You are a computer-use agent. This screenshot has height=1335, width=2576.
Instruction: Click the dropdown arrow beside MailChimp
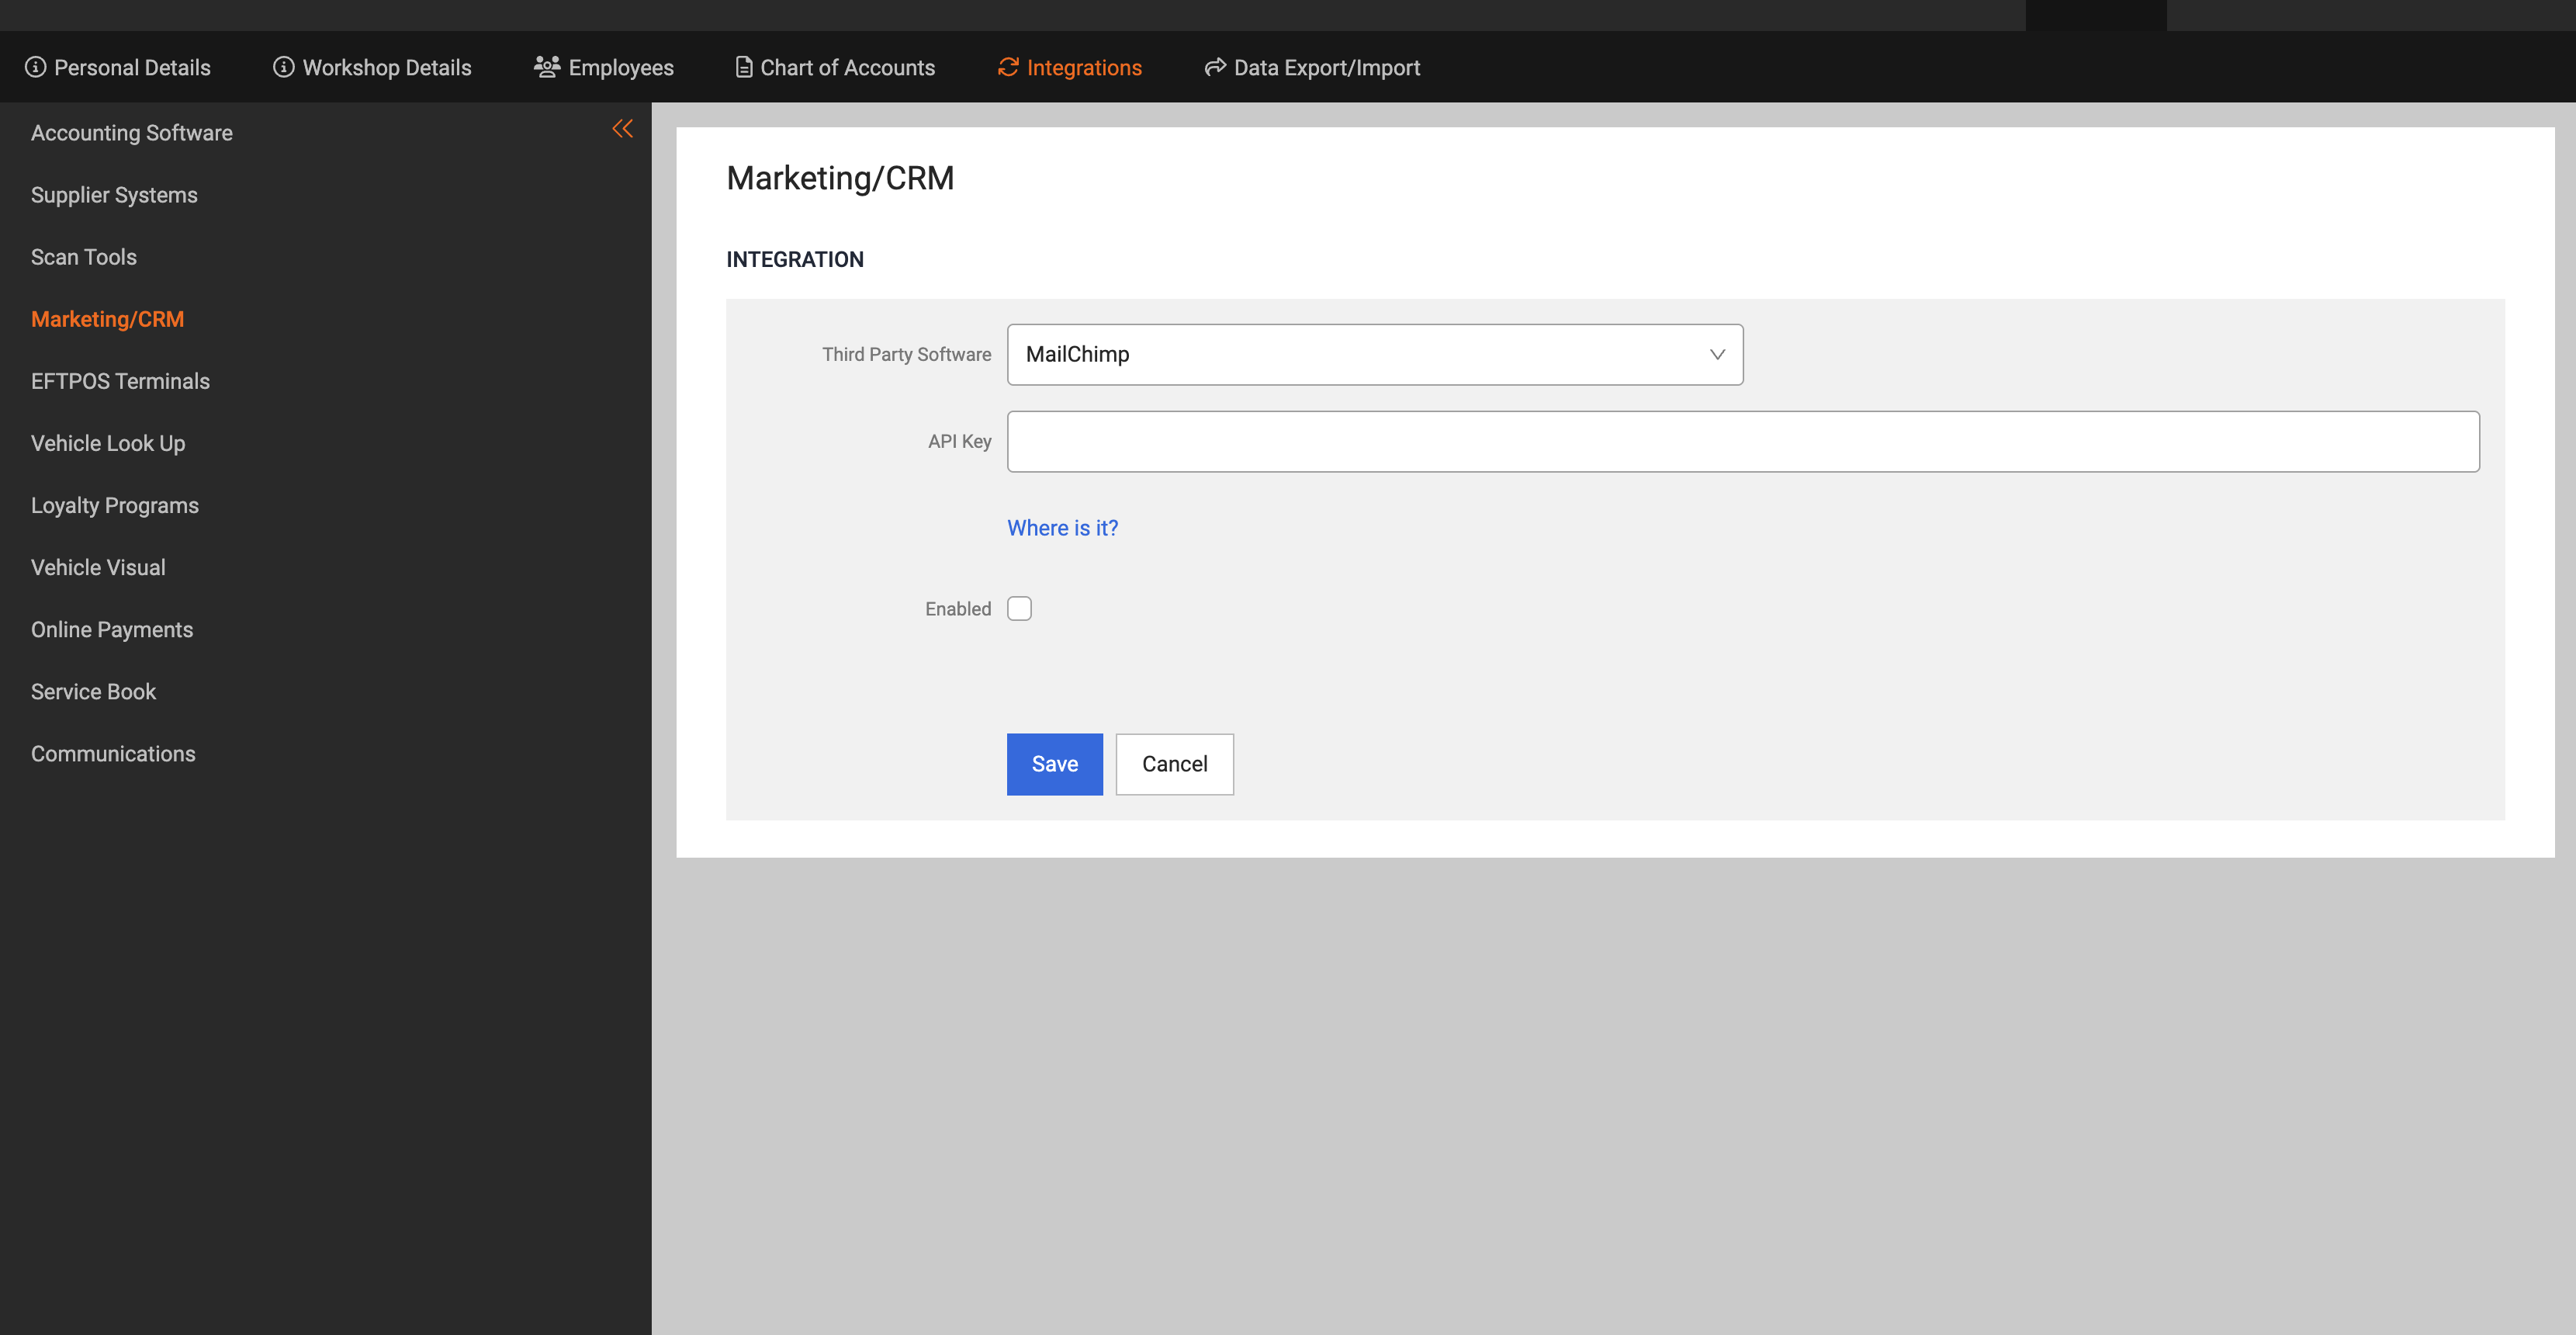pos(1717,355)
